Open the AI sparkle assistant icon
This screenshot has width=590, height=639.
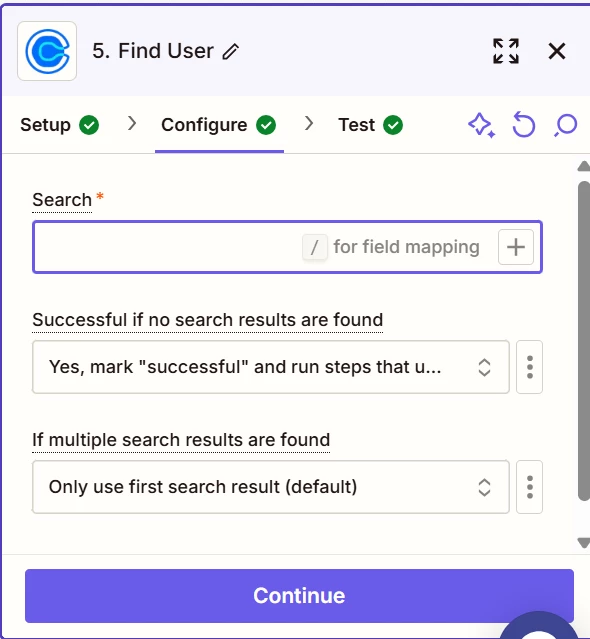click(482, 125)
